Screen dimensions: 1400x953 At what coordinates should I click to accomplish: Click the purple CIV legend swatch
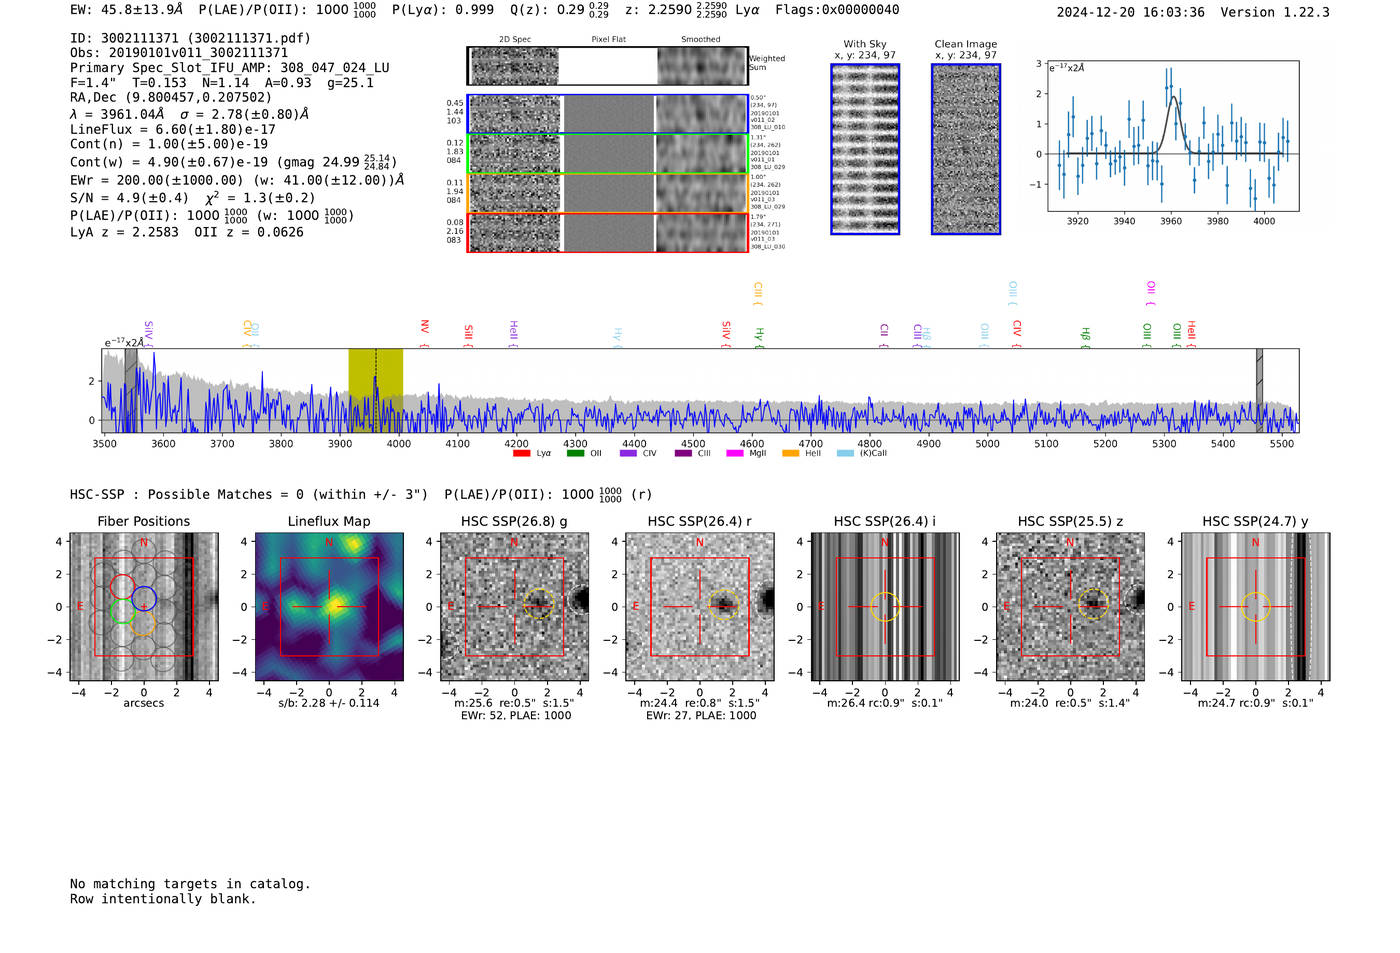[x=628, y=453]
